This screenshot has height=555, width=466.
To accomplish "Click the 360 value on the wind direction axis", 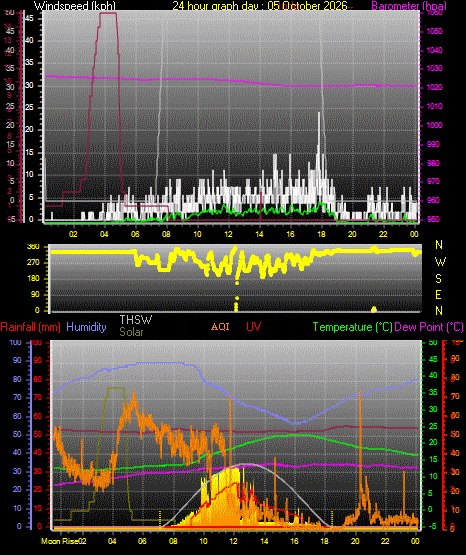I will [x=33, y=247].
